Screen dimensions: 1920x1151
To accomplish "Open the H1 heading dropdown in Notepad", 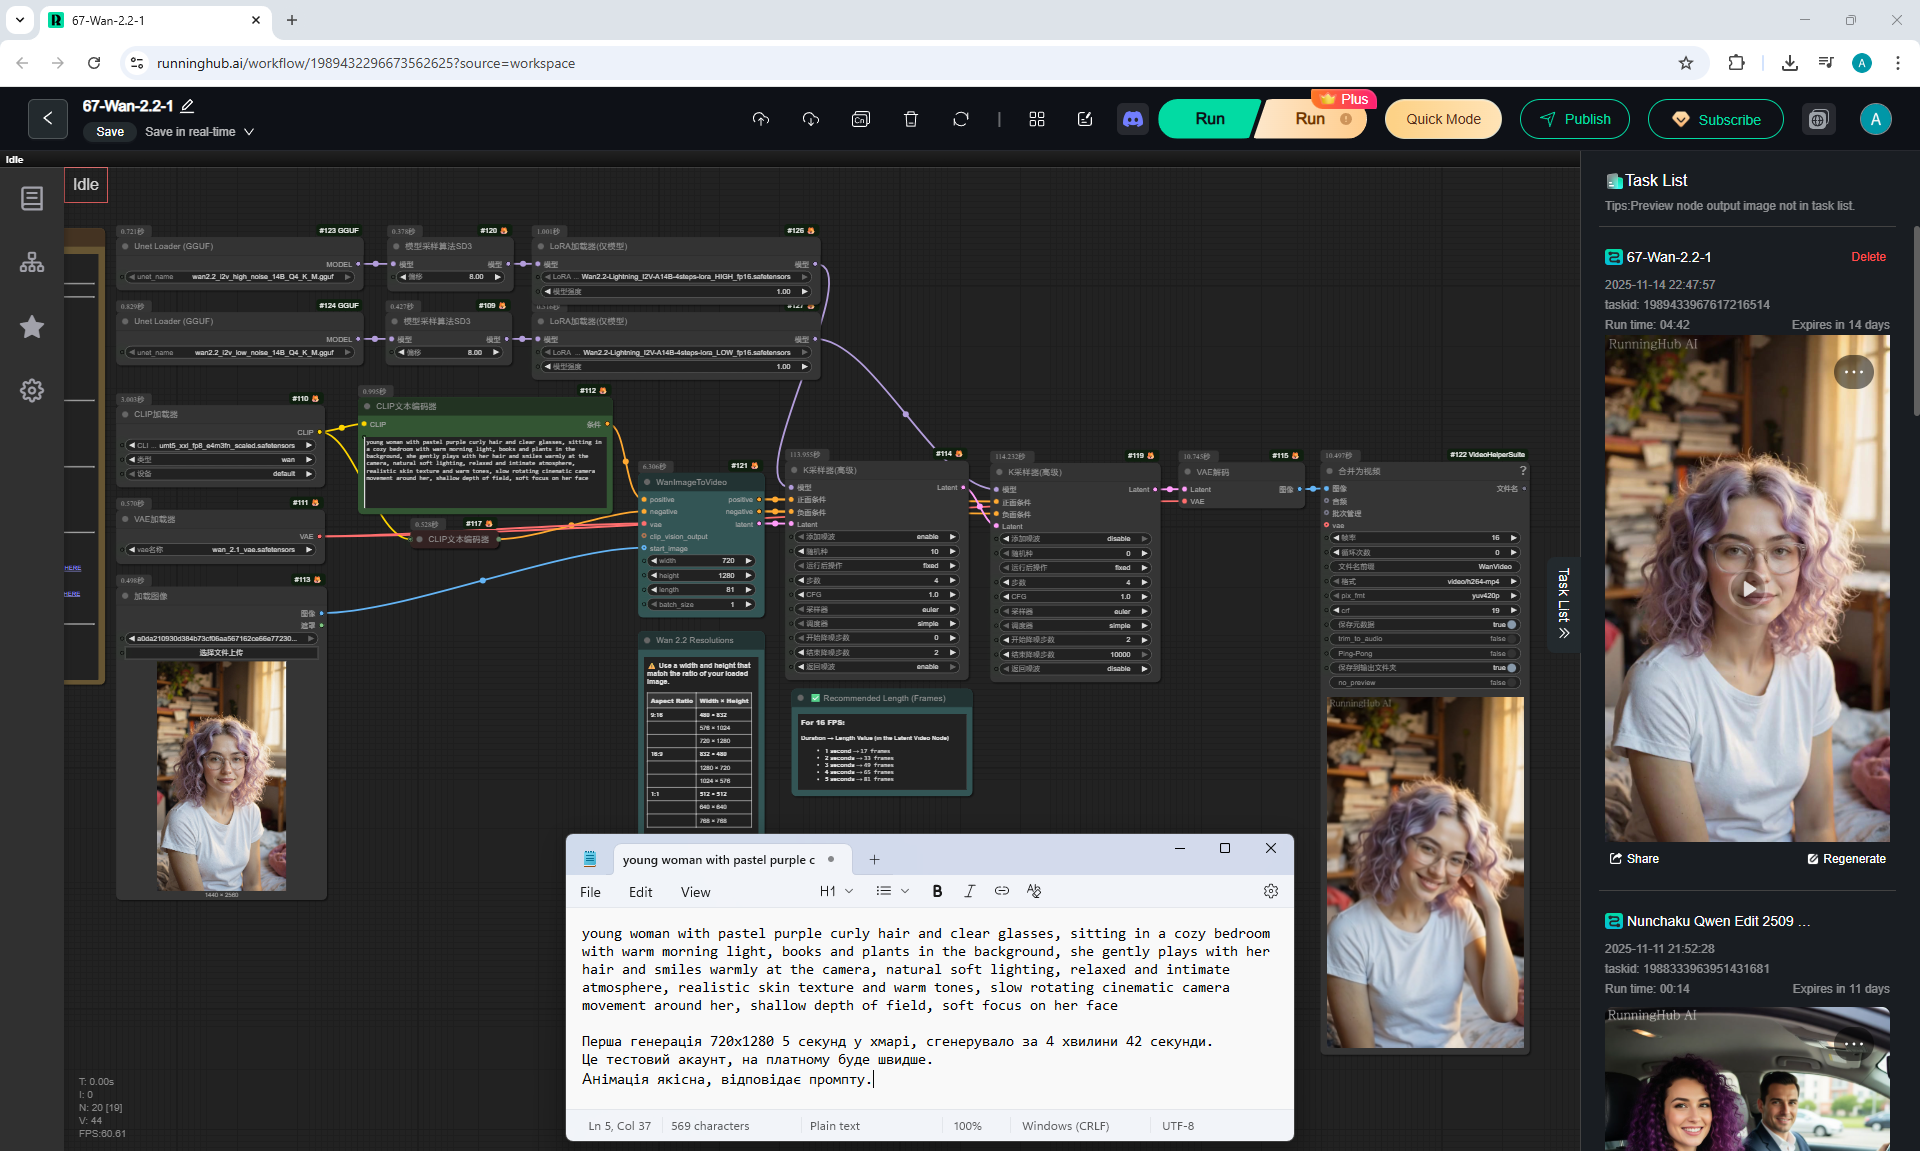I will point(836,891).
